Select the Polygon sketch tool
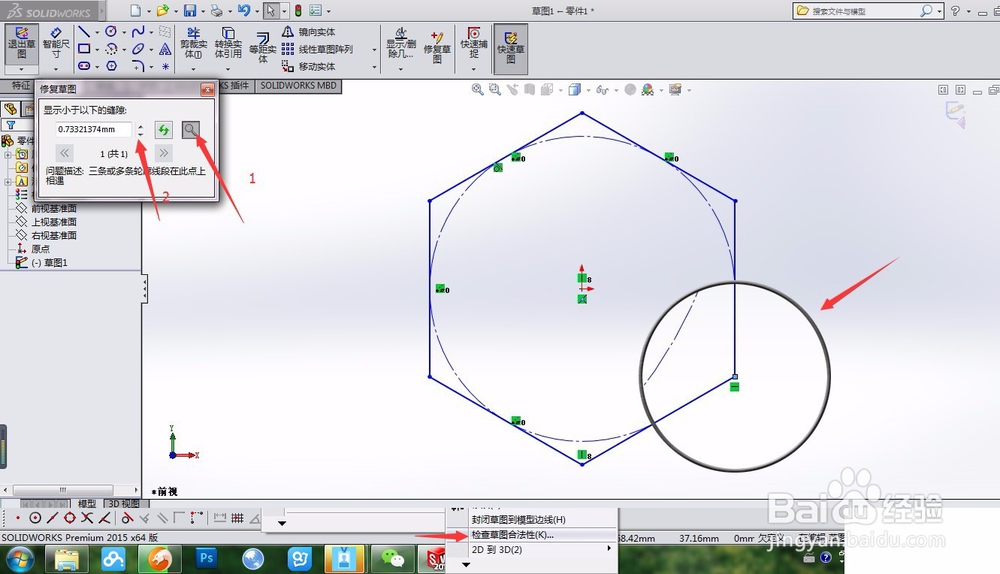The image size is (1000, 574). [x=111, y=66]
